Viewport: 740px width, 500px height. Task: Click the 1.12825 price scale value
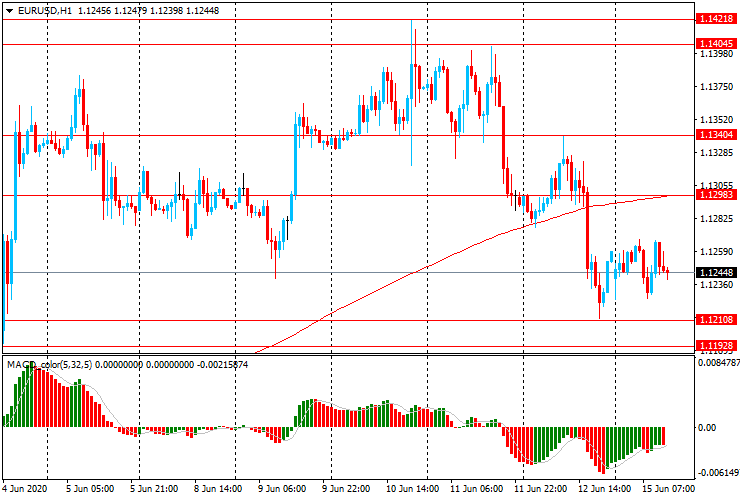pyautogui.click(x=716, y=219)
